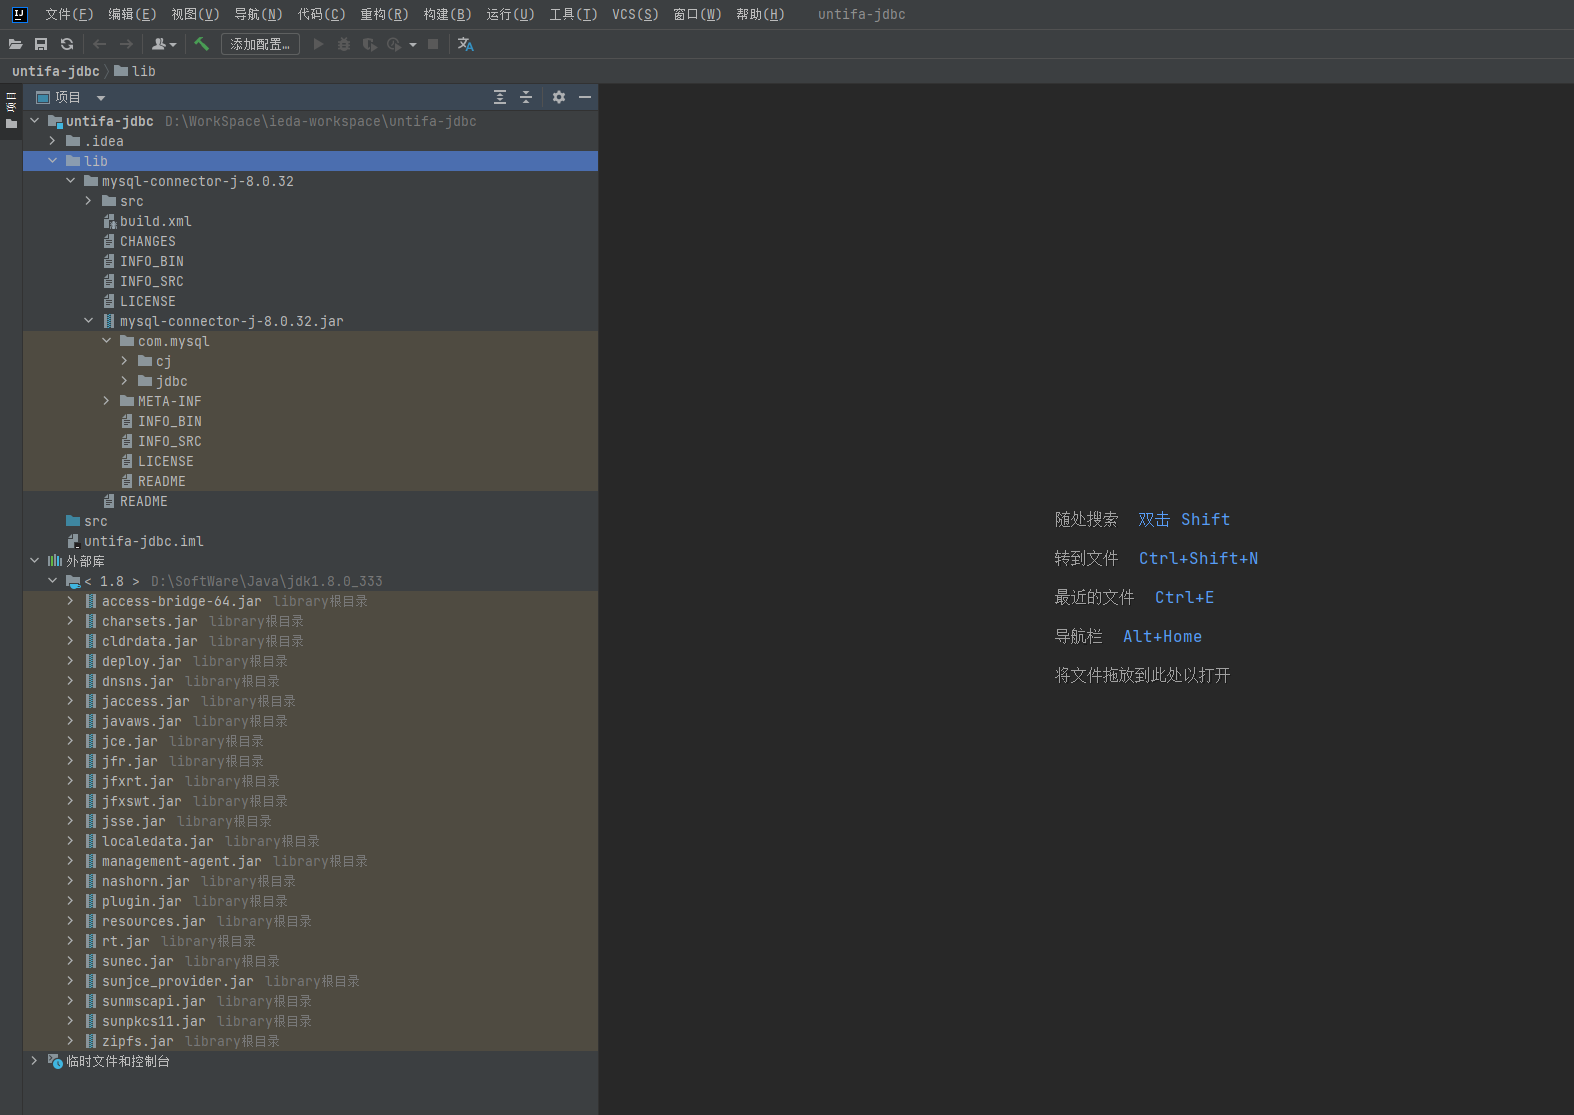This screenshot has width=1574, height=1115.
Task: Collapse the mysql-connector-j-8.0.32.jar node
Action: pos(89,321)
